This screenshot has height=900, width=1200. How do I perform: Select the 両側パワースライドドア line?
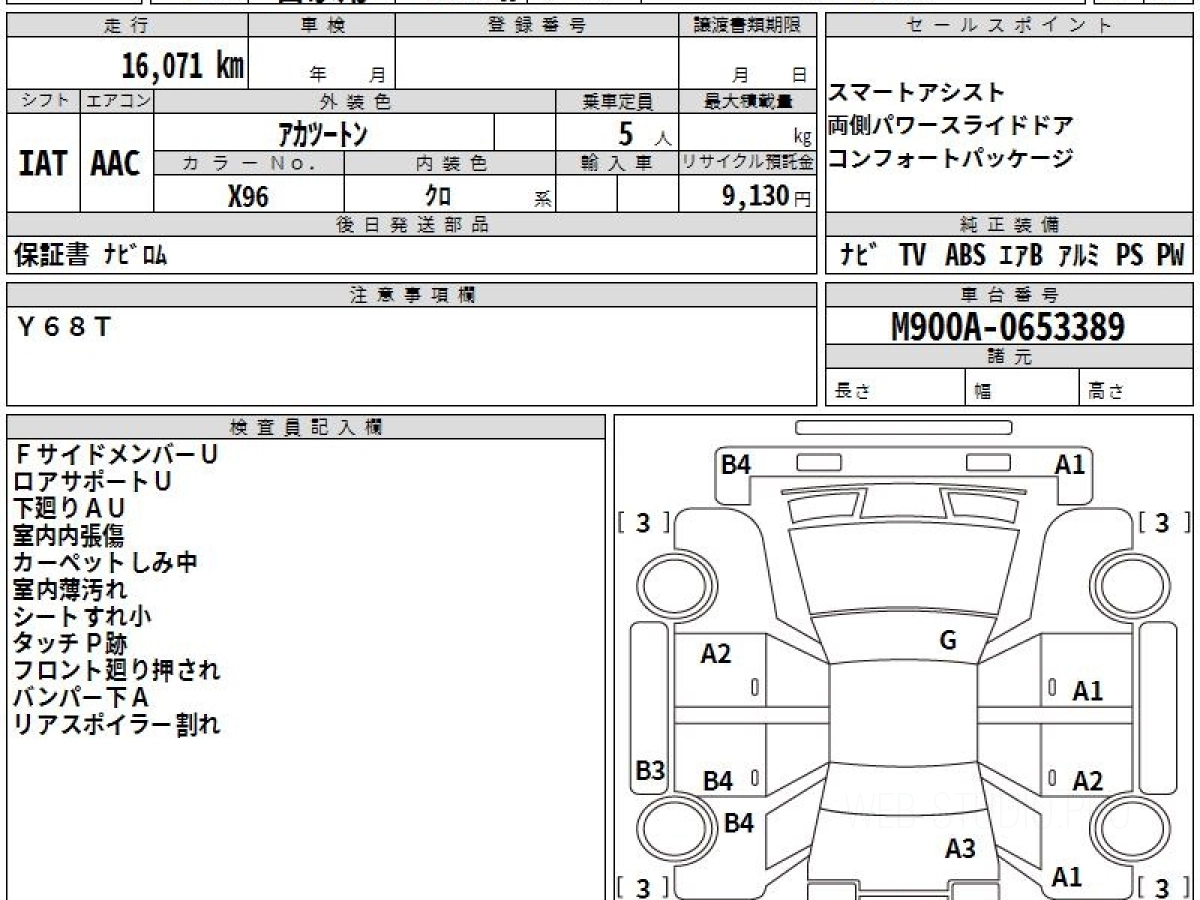click(951, 125)
